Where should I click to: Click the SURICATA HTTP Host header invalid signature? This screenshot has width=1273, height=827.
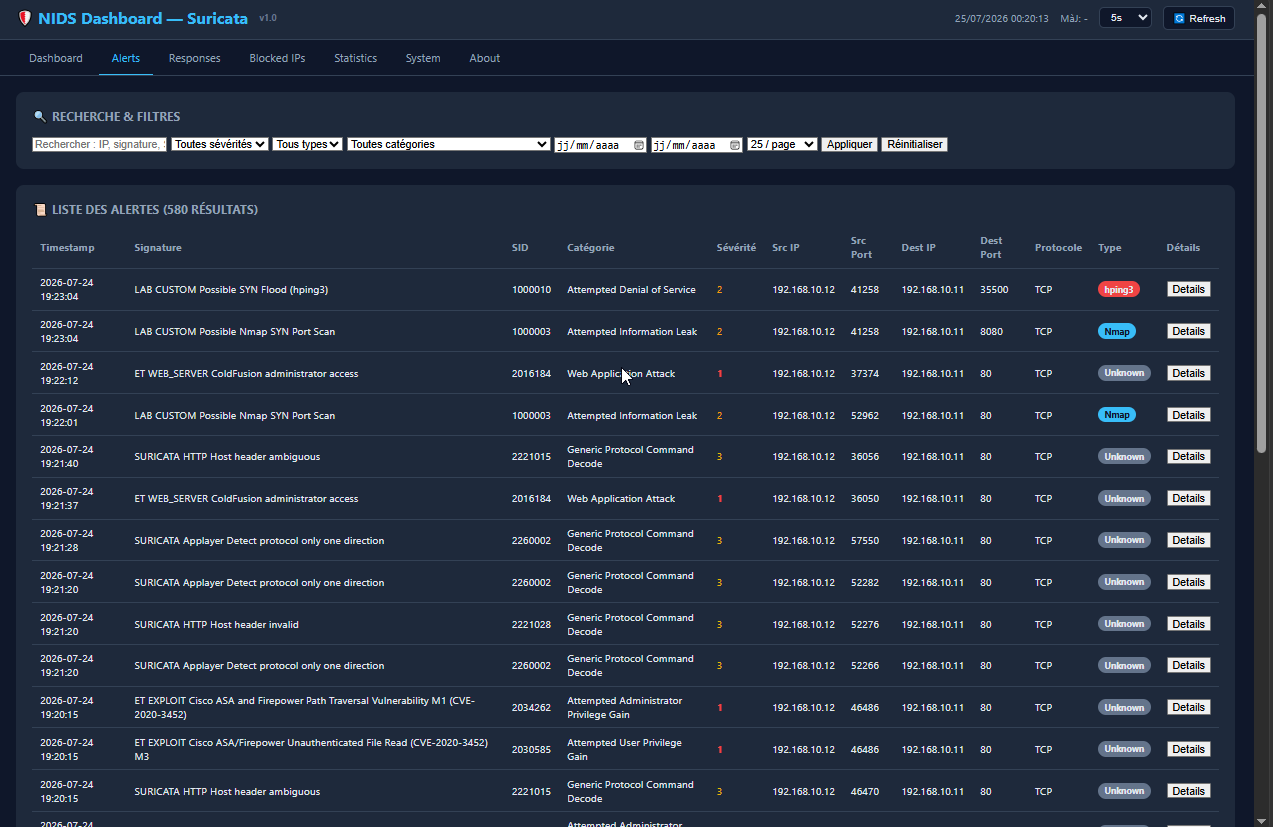point(217,624)
